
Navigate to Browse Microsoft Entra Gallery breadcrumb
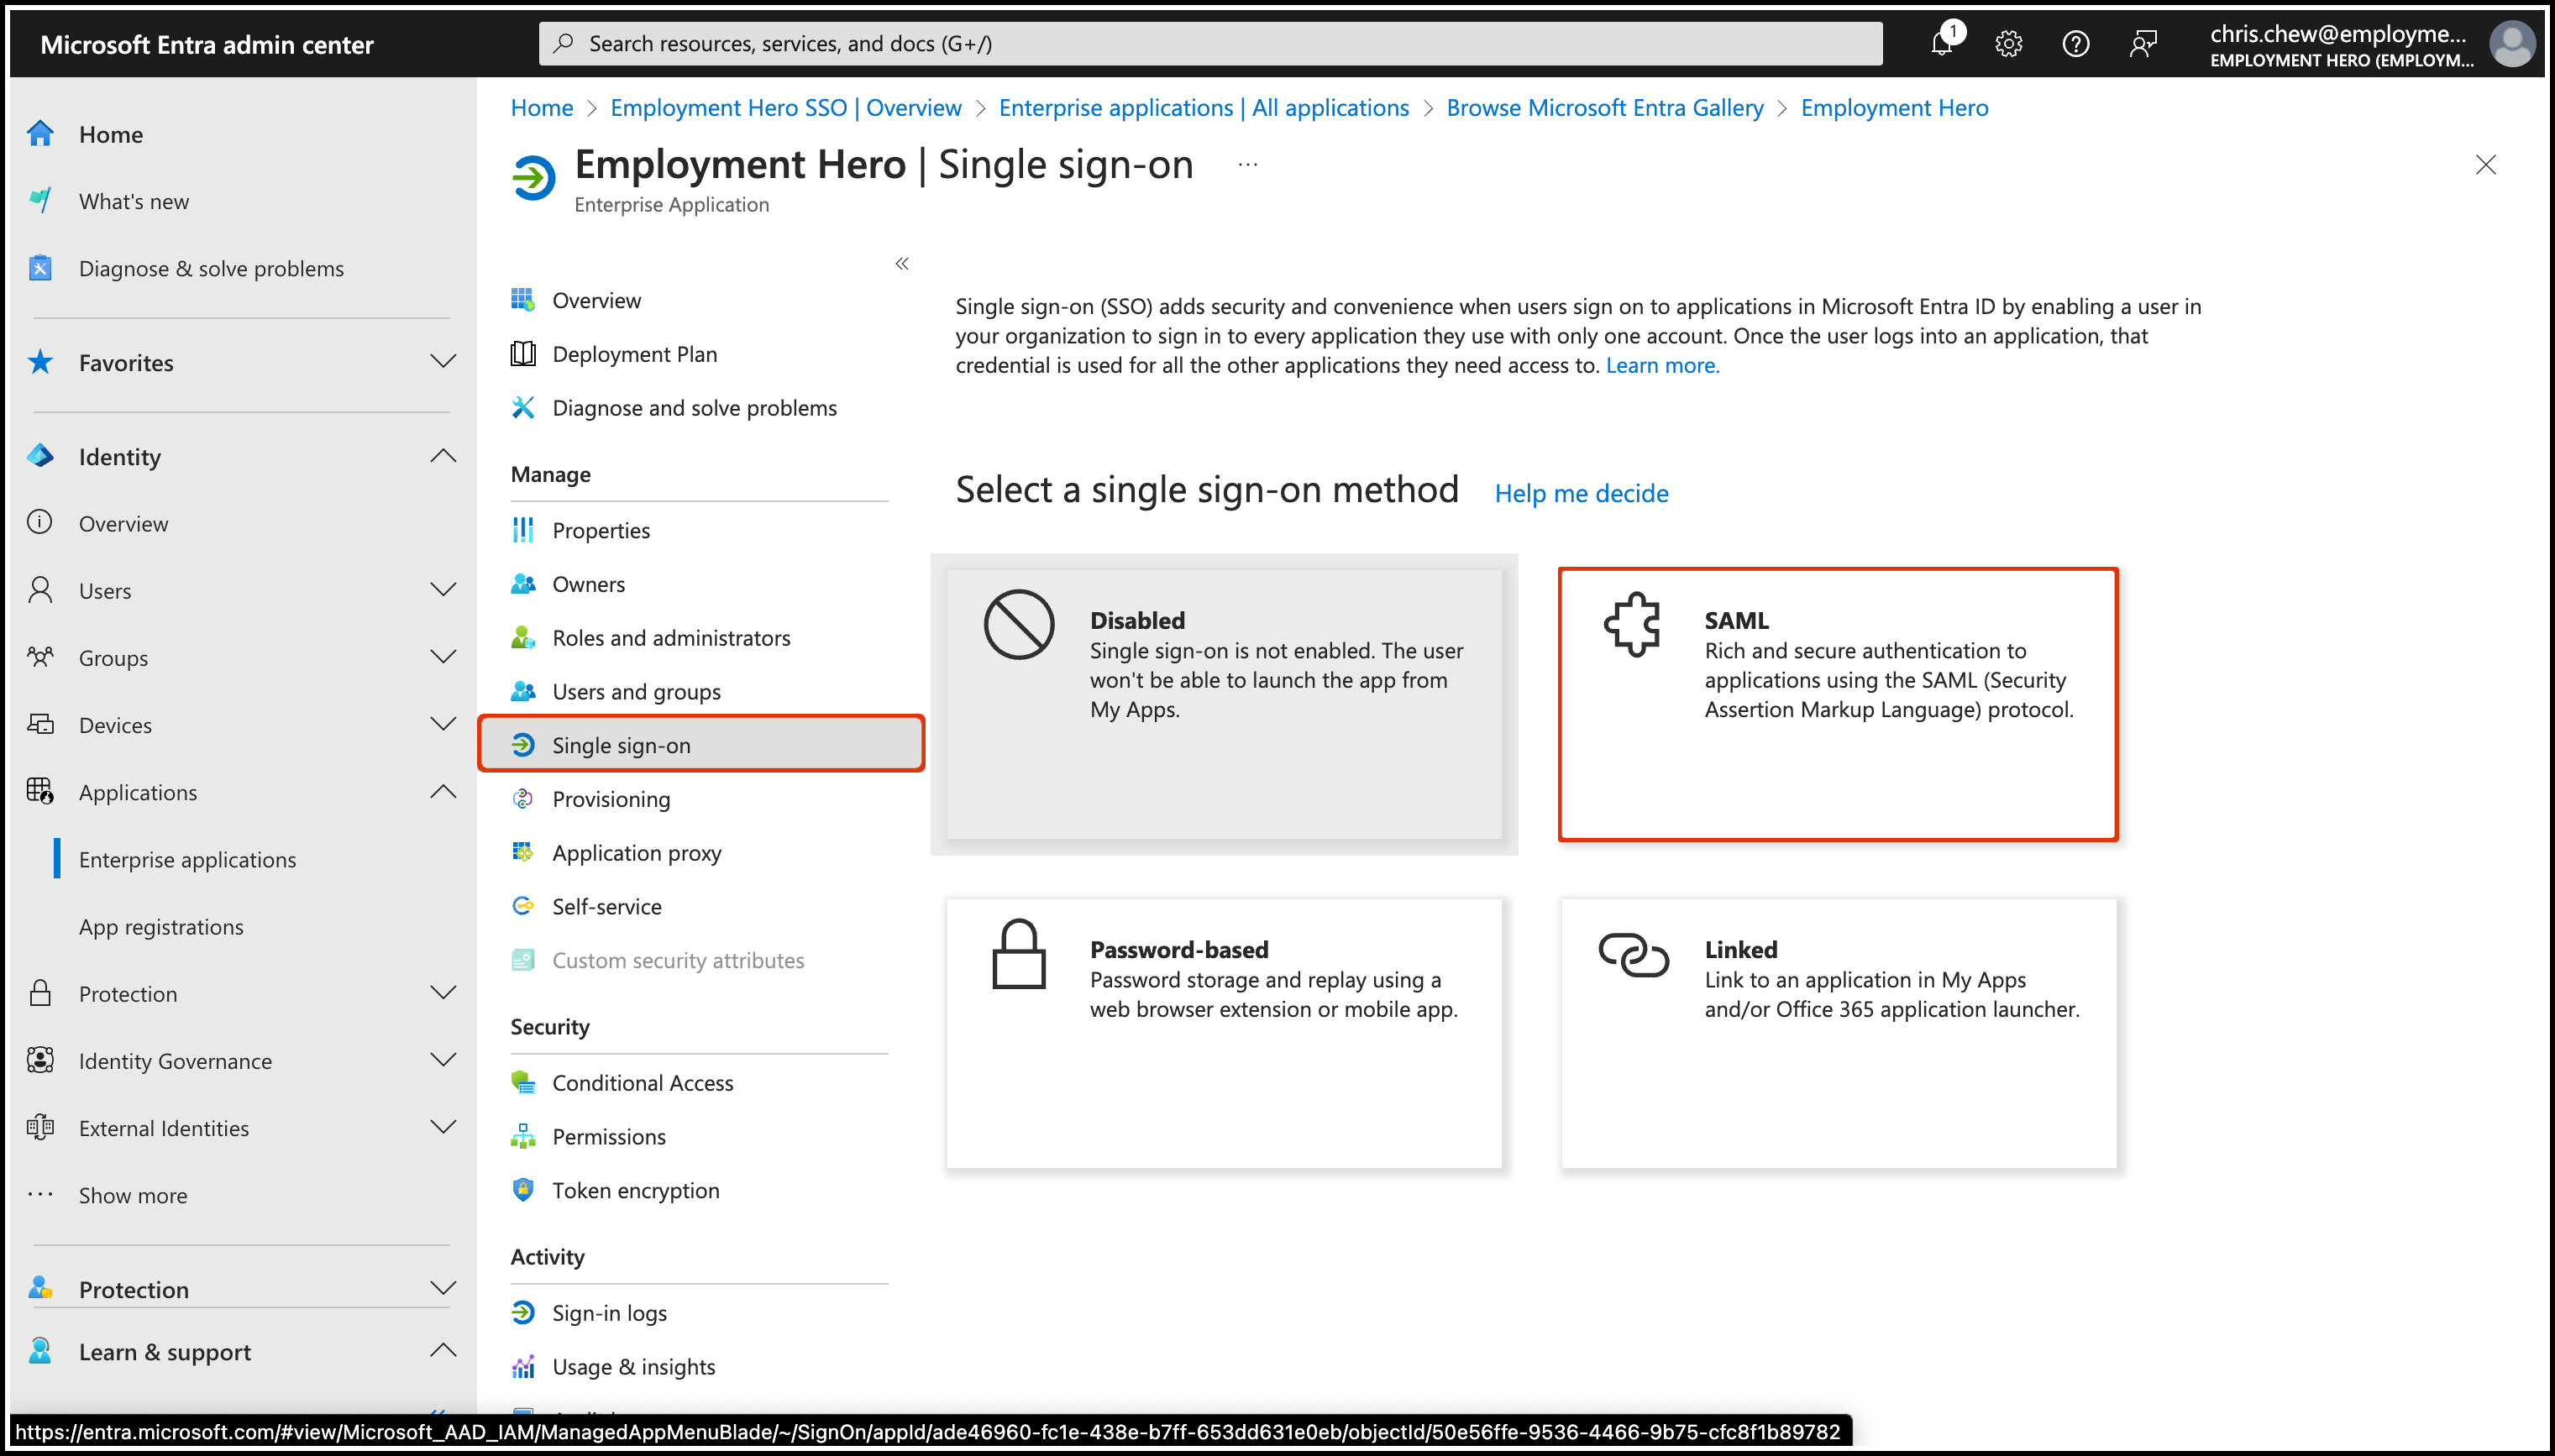click(1604, 108)
